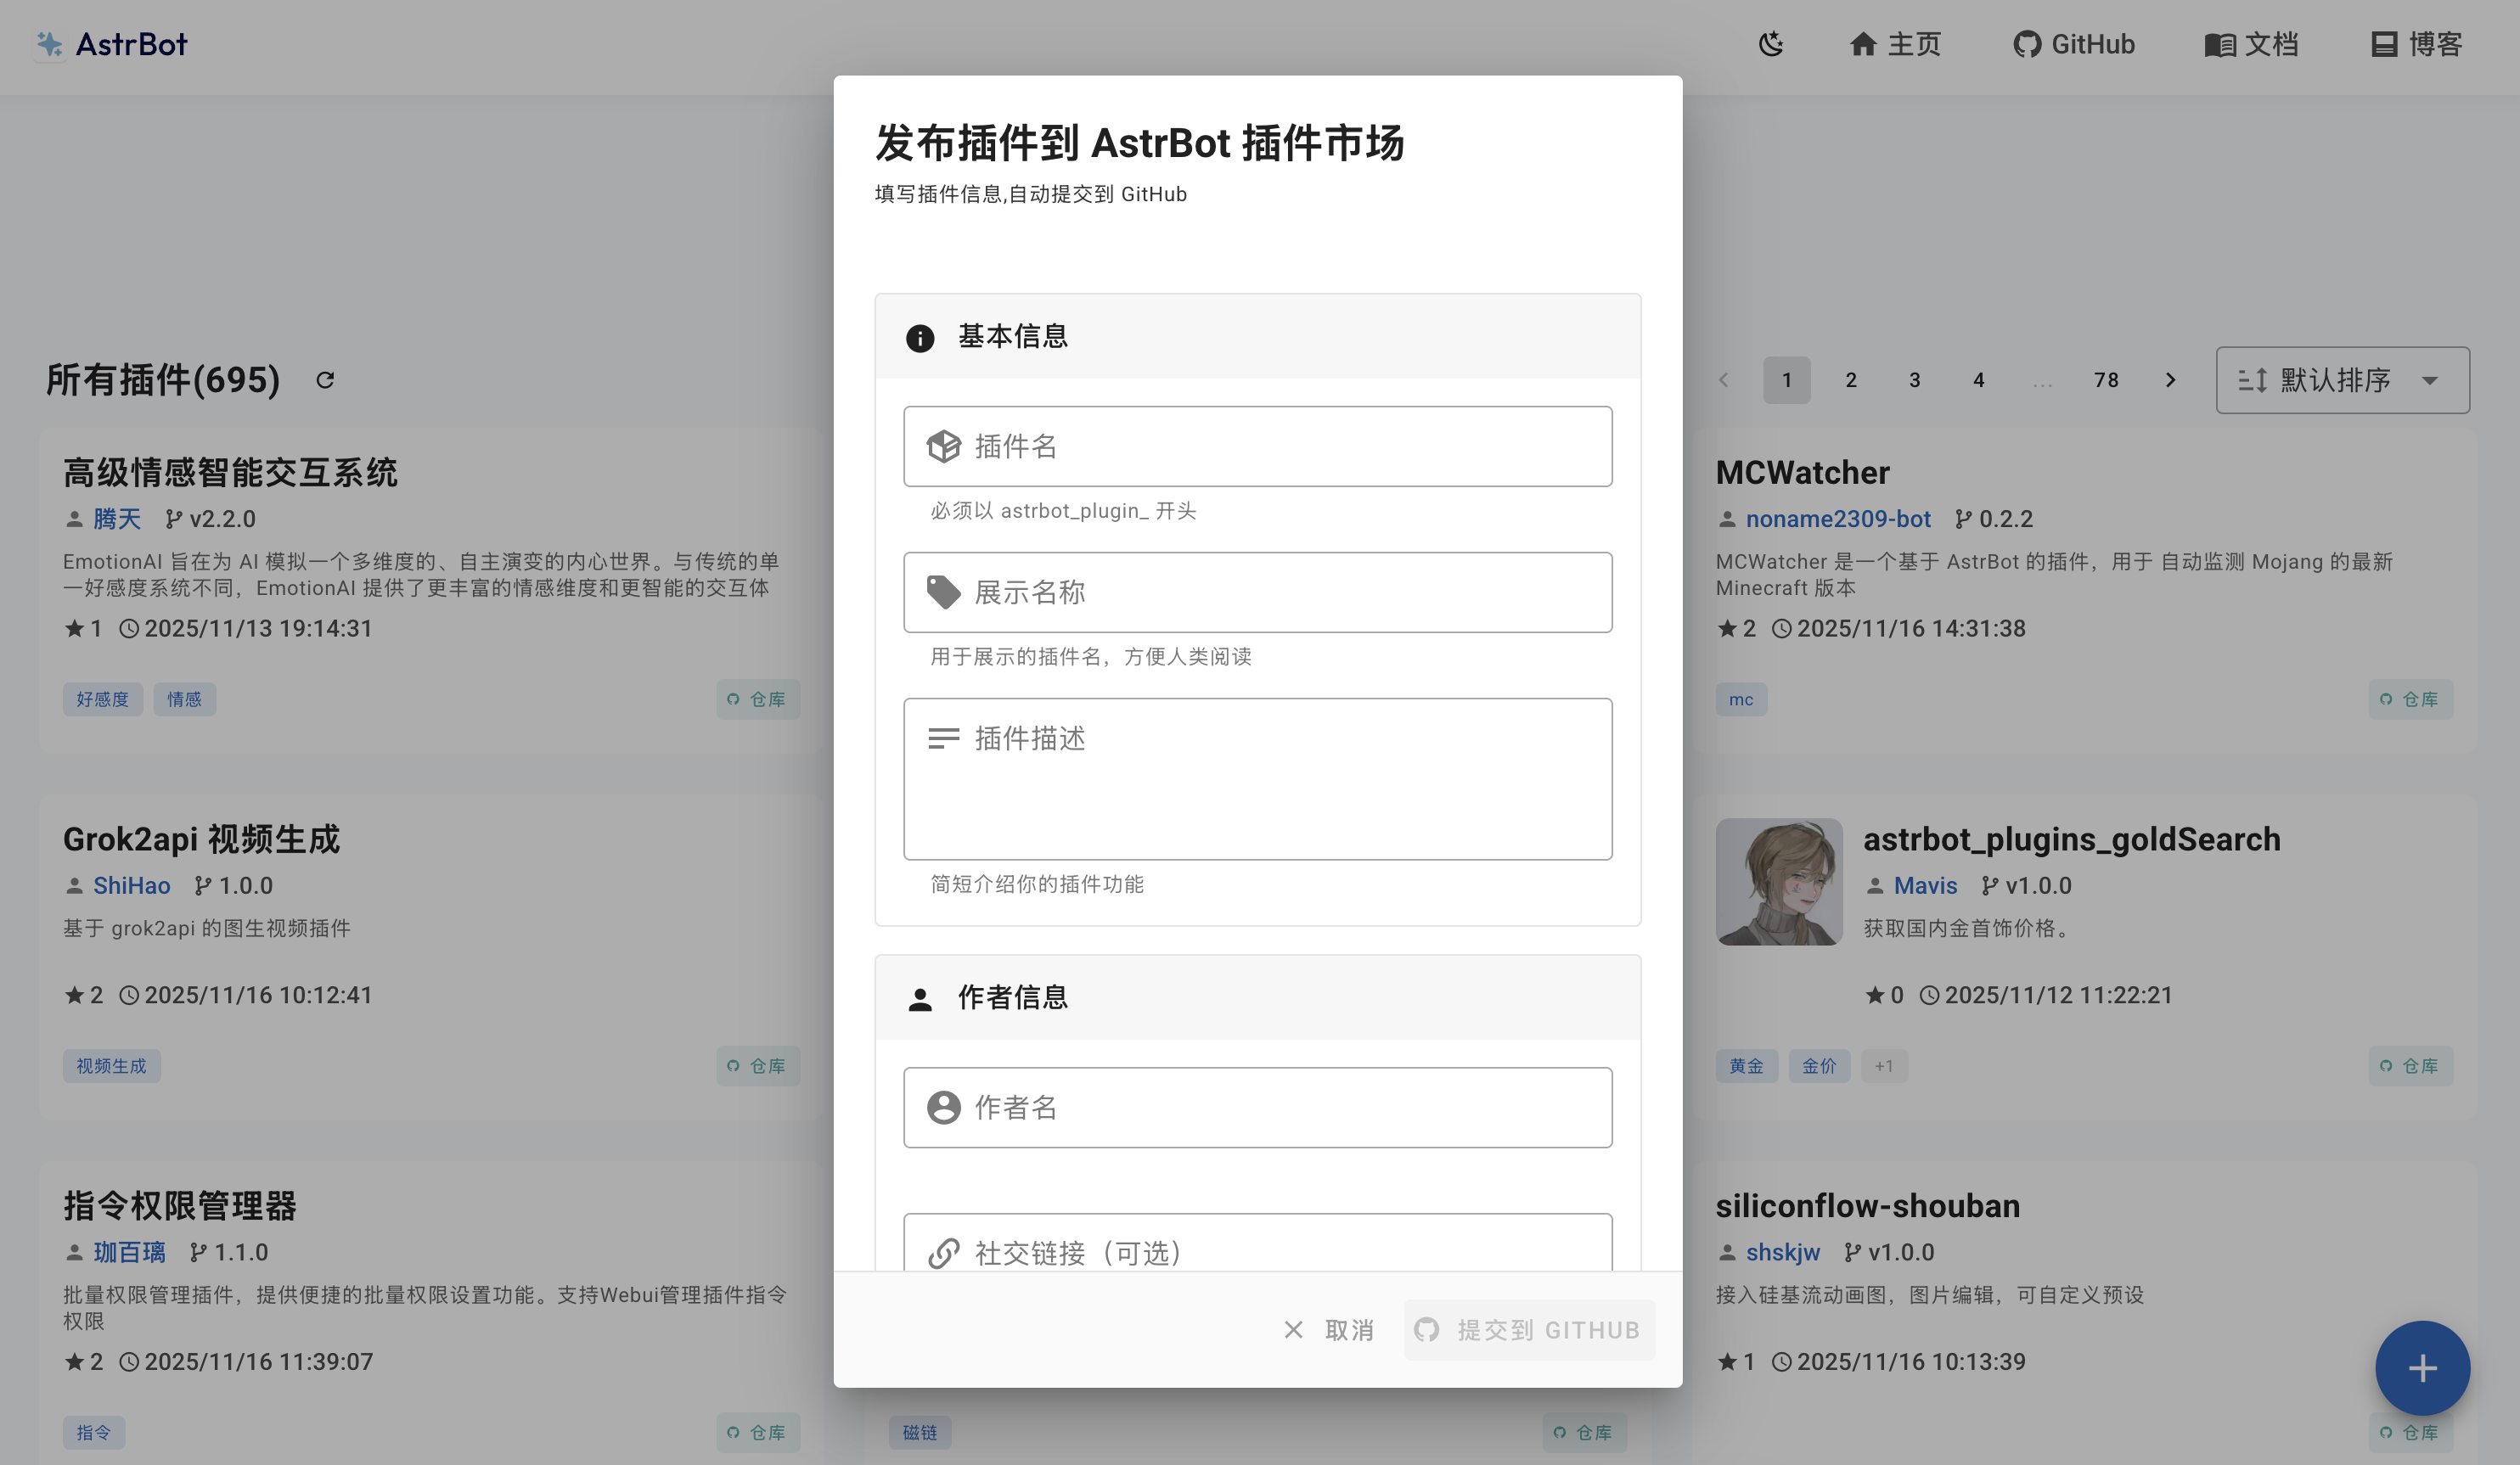
Task: Go to next page arrow
Action: point(2170,380)
